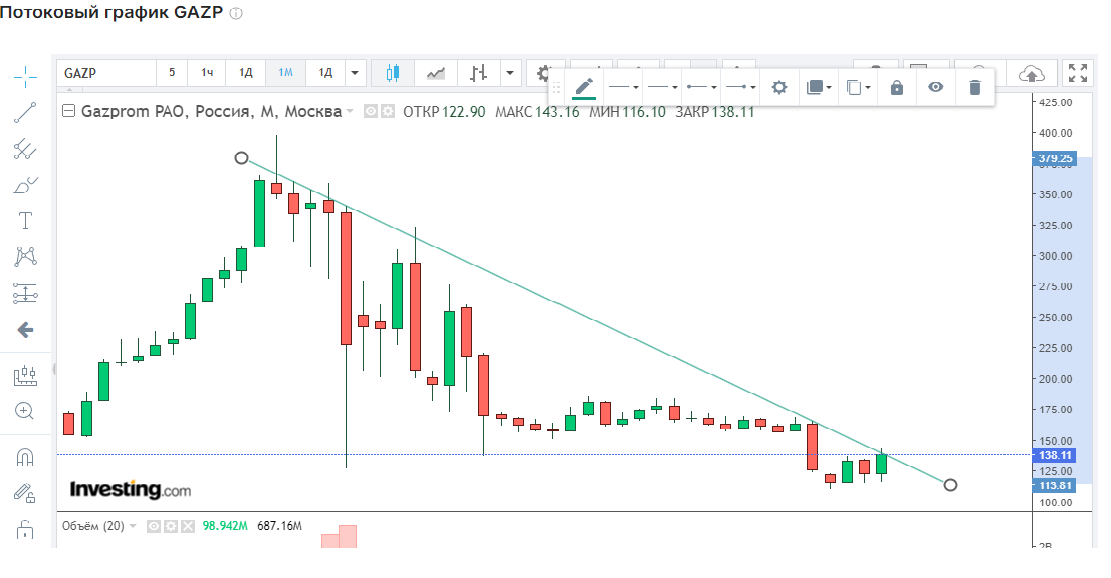Open line thickness dropdown in drawing toolbar
This screenshot has width=1111, height=578.
click(x=662, y=87)
